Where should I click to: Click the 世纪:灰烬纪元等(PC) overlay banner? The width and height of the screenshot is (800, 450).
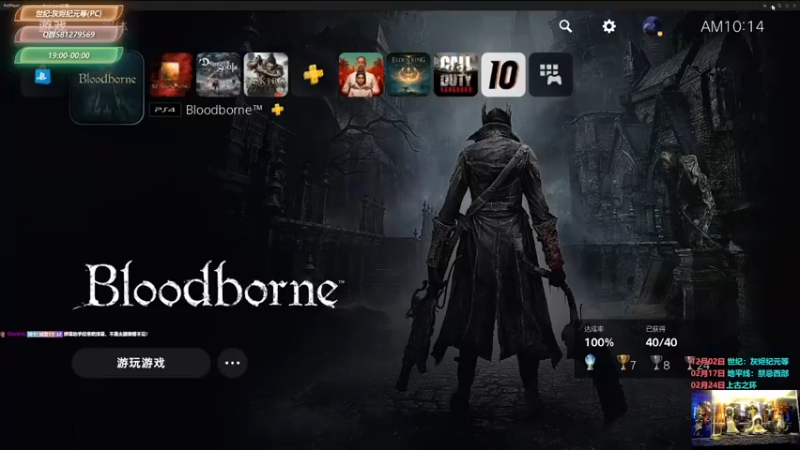tap(69, 13)
